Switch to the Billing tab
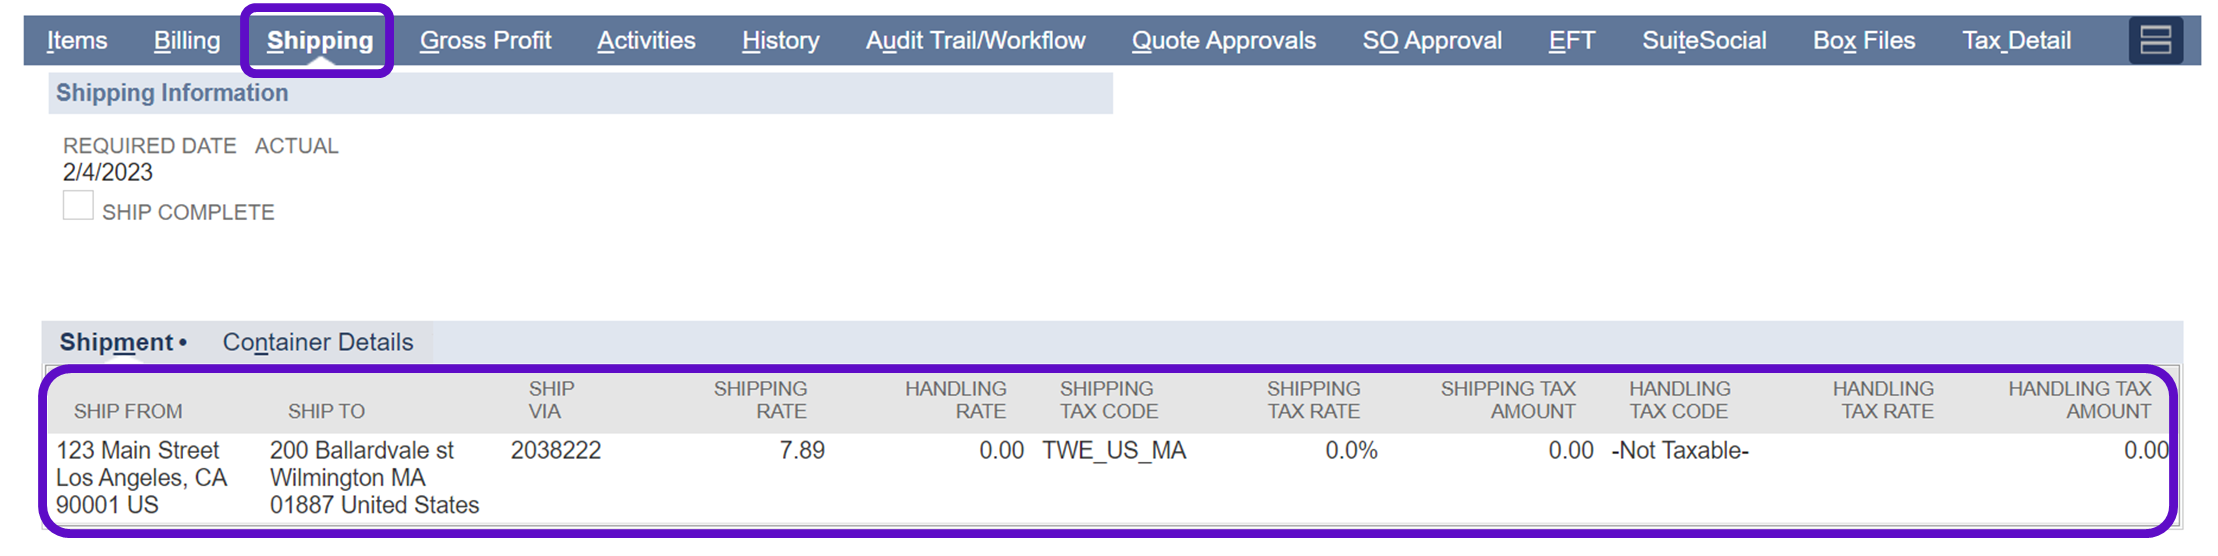 pos(187,41)
